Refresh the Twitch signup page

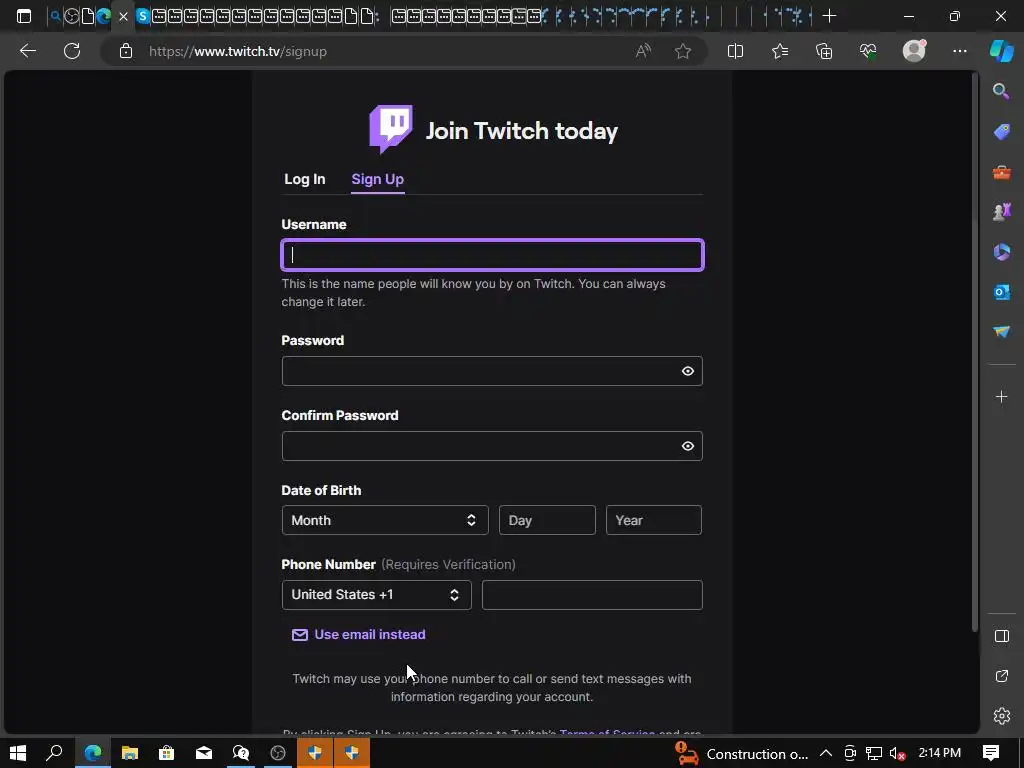click(72, 51)
